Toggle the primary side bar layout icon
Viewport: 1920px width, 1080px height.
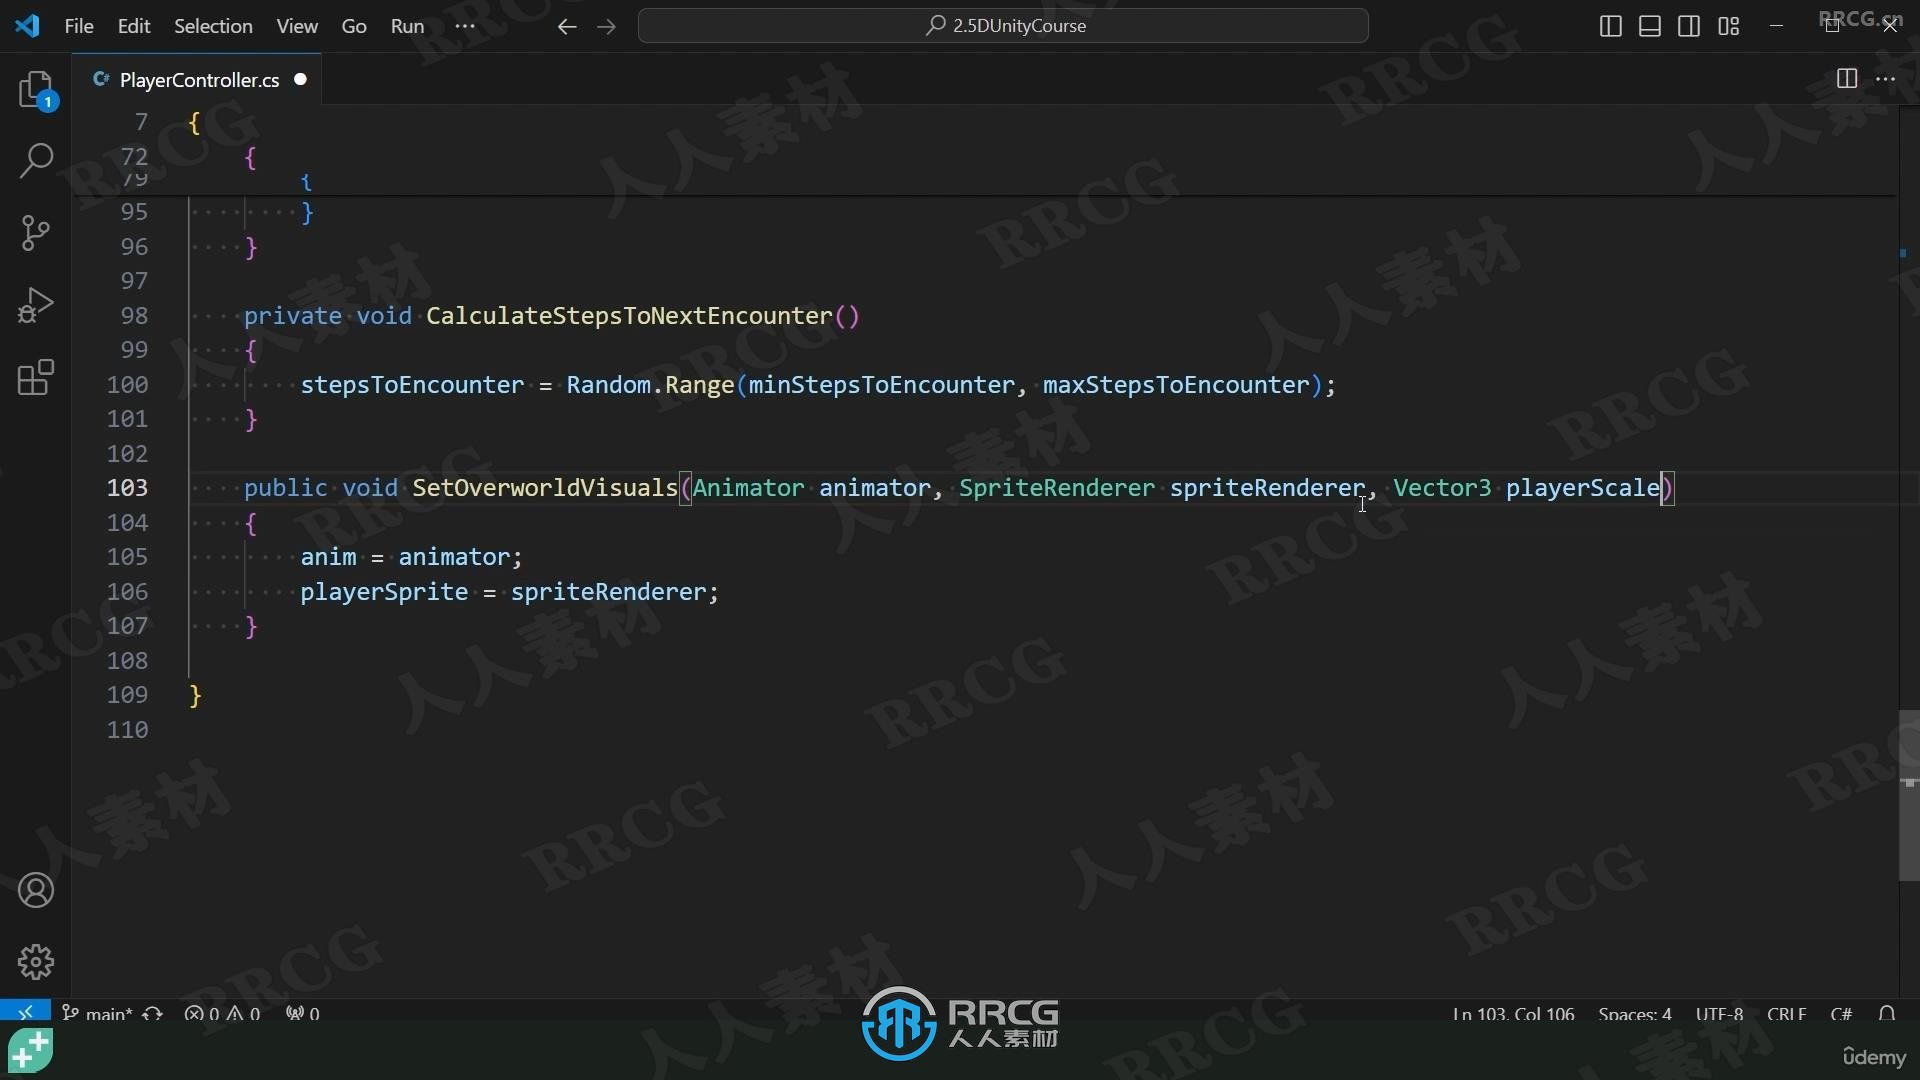[x=1610, y=27]
